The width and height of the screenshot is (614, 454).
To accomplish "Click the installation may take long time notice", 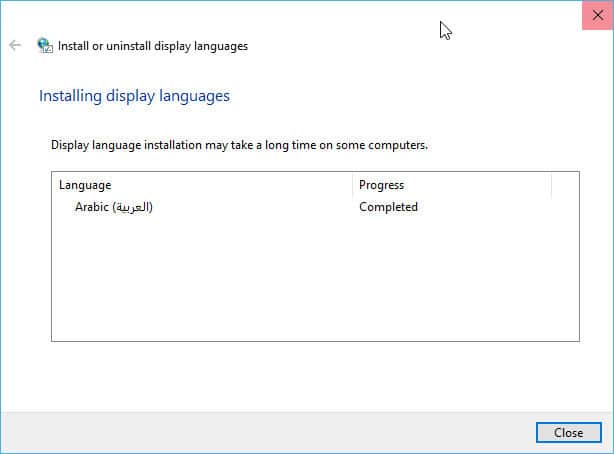I will 239,145.
